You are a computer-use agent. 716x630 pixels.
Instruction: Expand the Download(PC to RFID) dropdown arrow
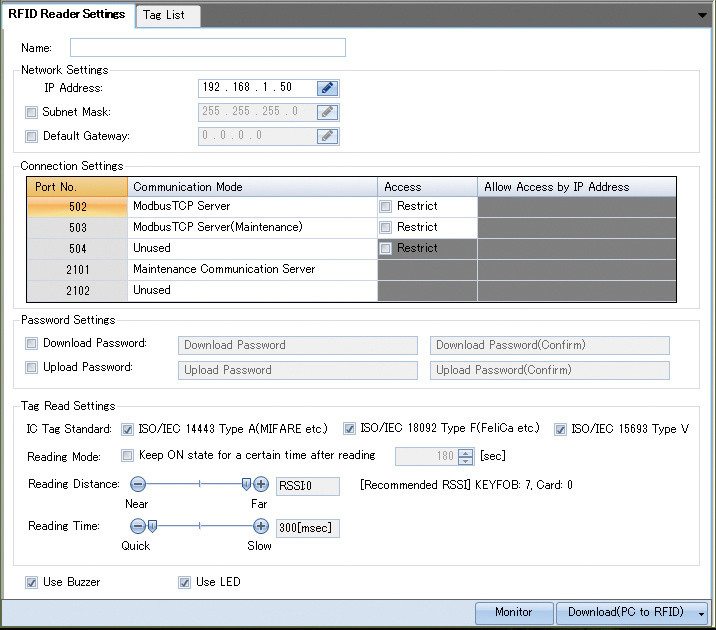(703, 613)
